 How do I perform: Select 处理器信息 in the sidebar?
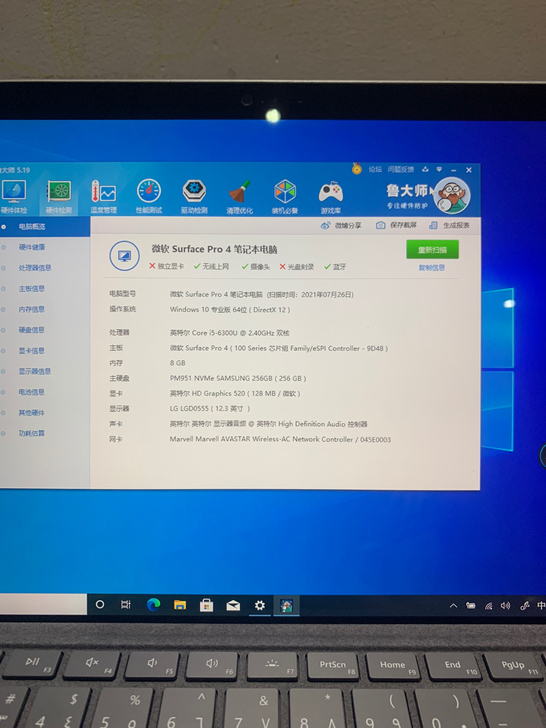click(x=35, y=268)
